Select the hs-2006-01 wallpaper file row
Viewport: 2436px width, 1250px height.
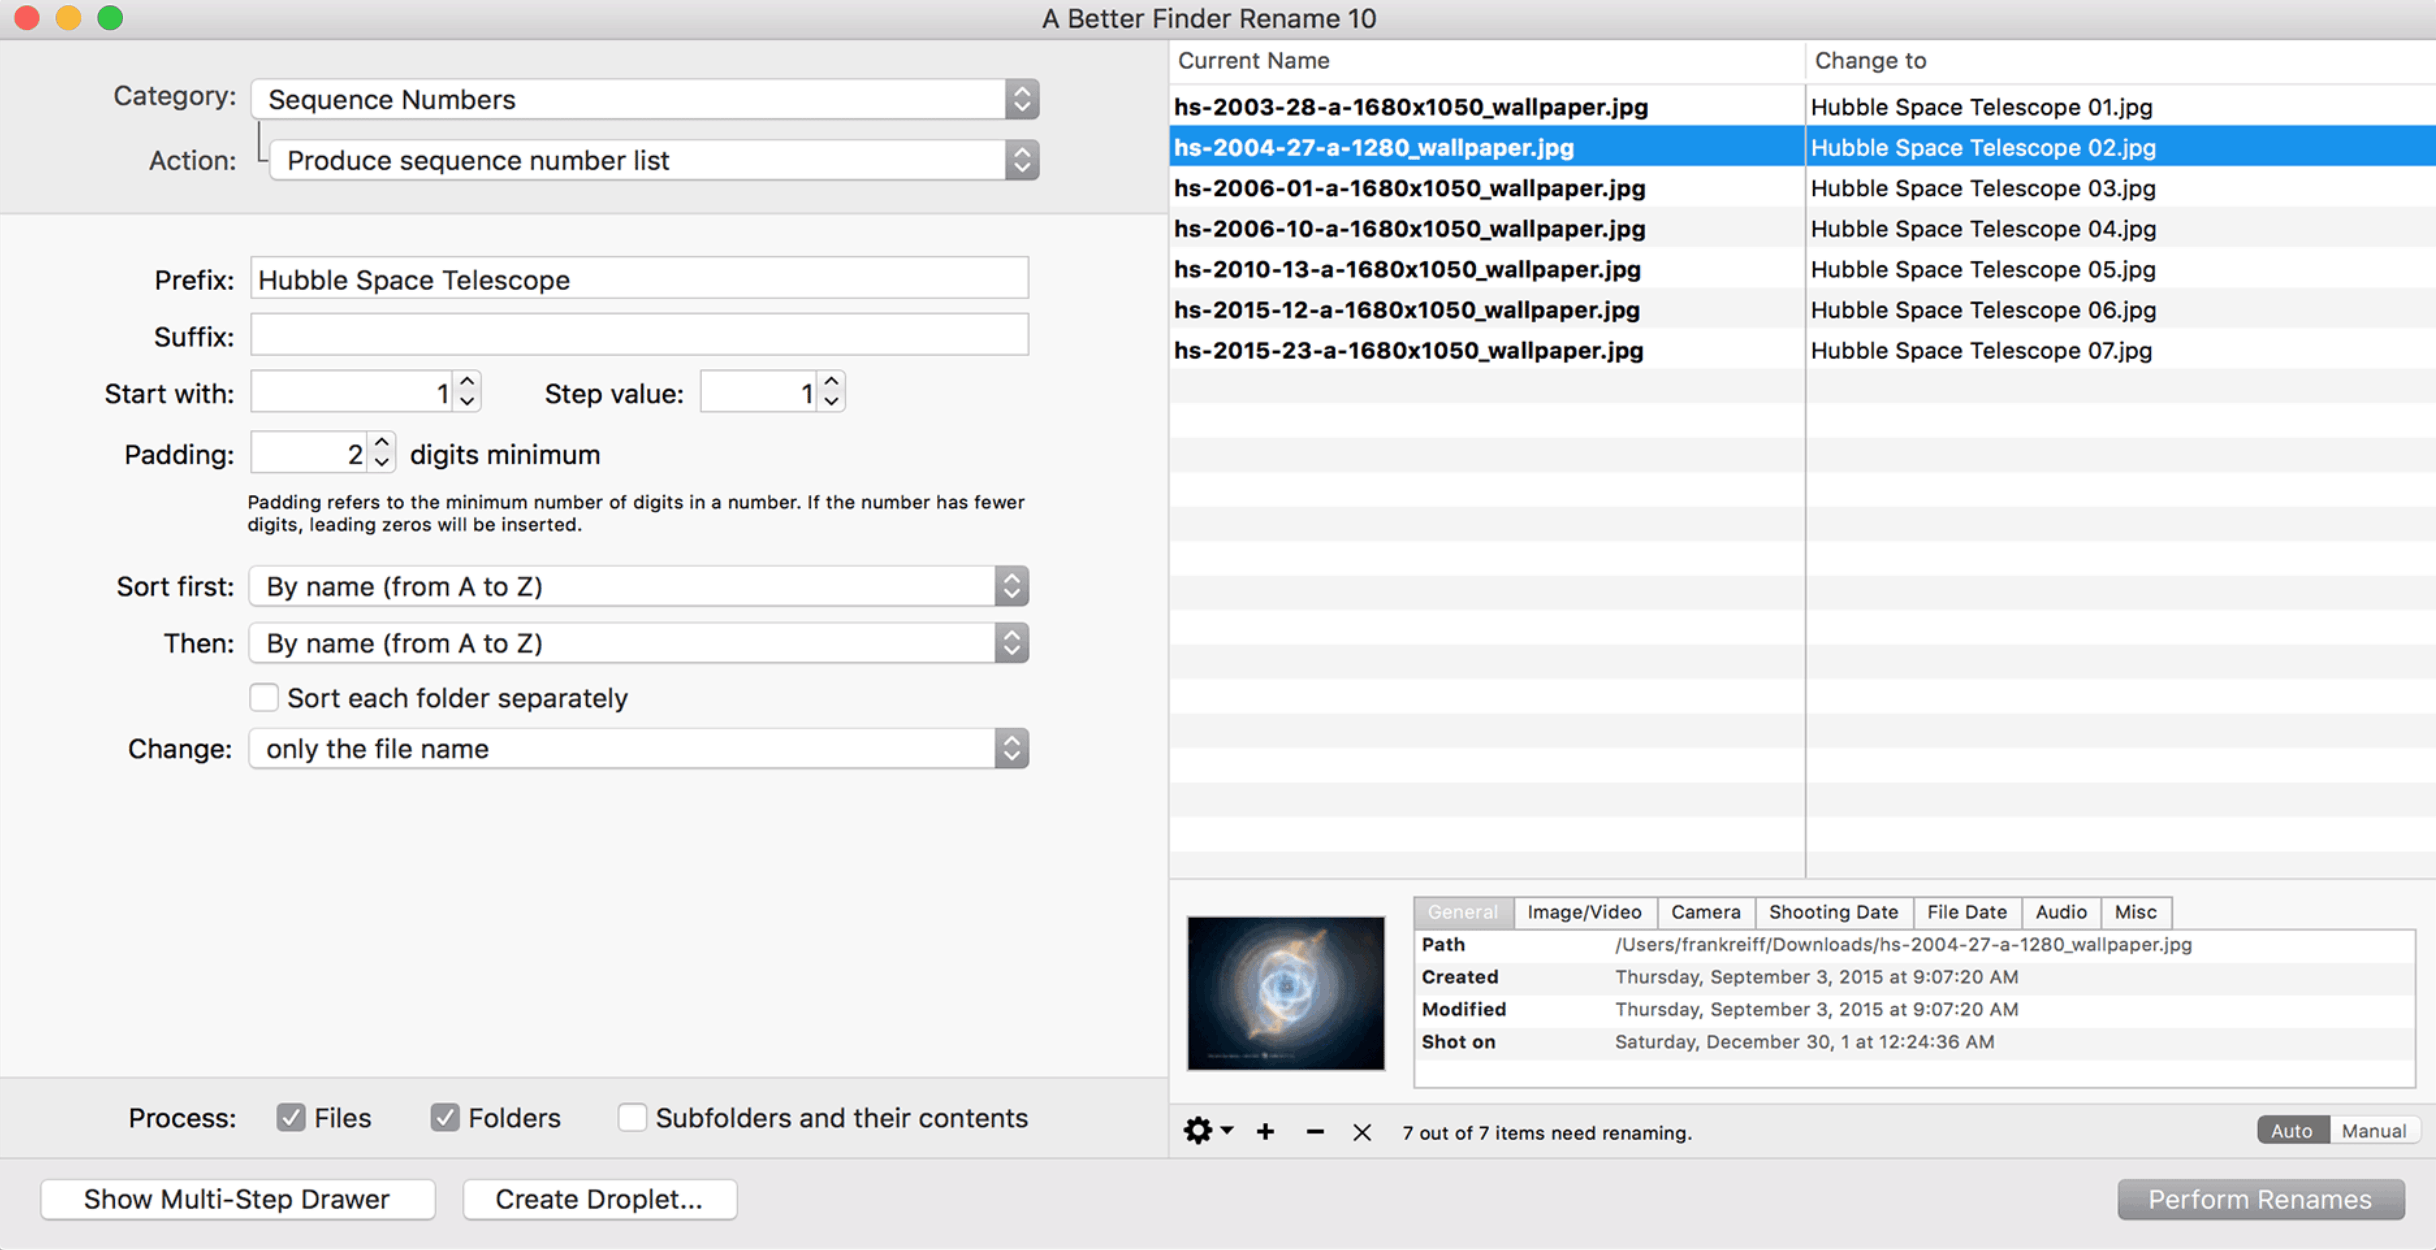pos(1410,188)
